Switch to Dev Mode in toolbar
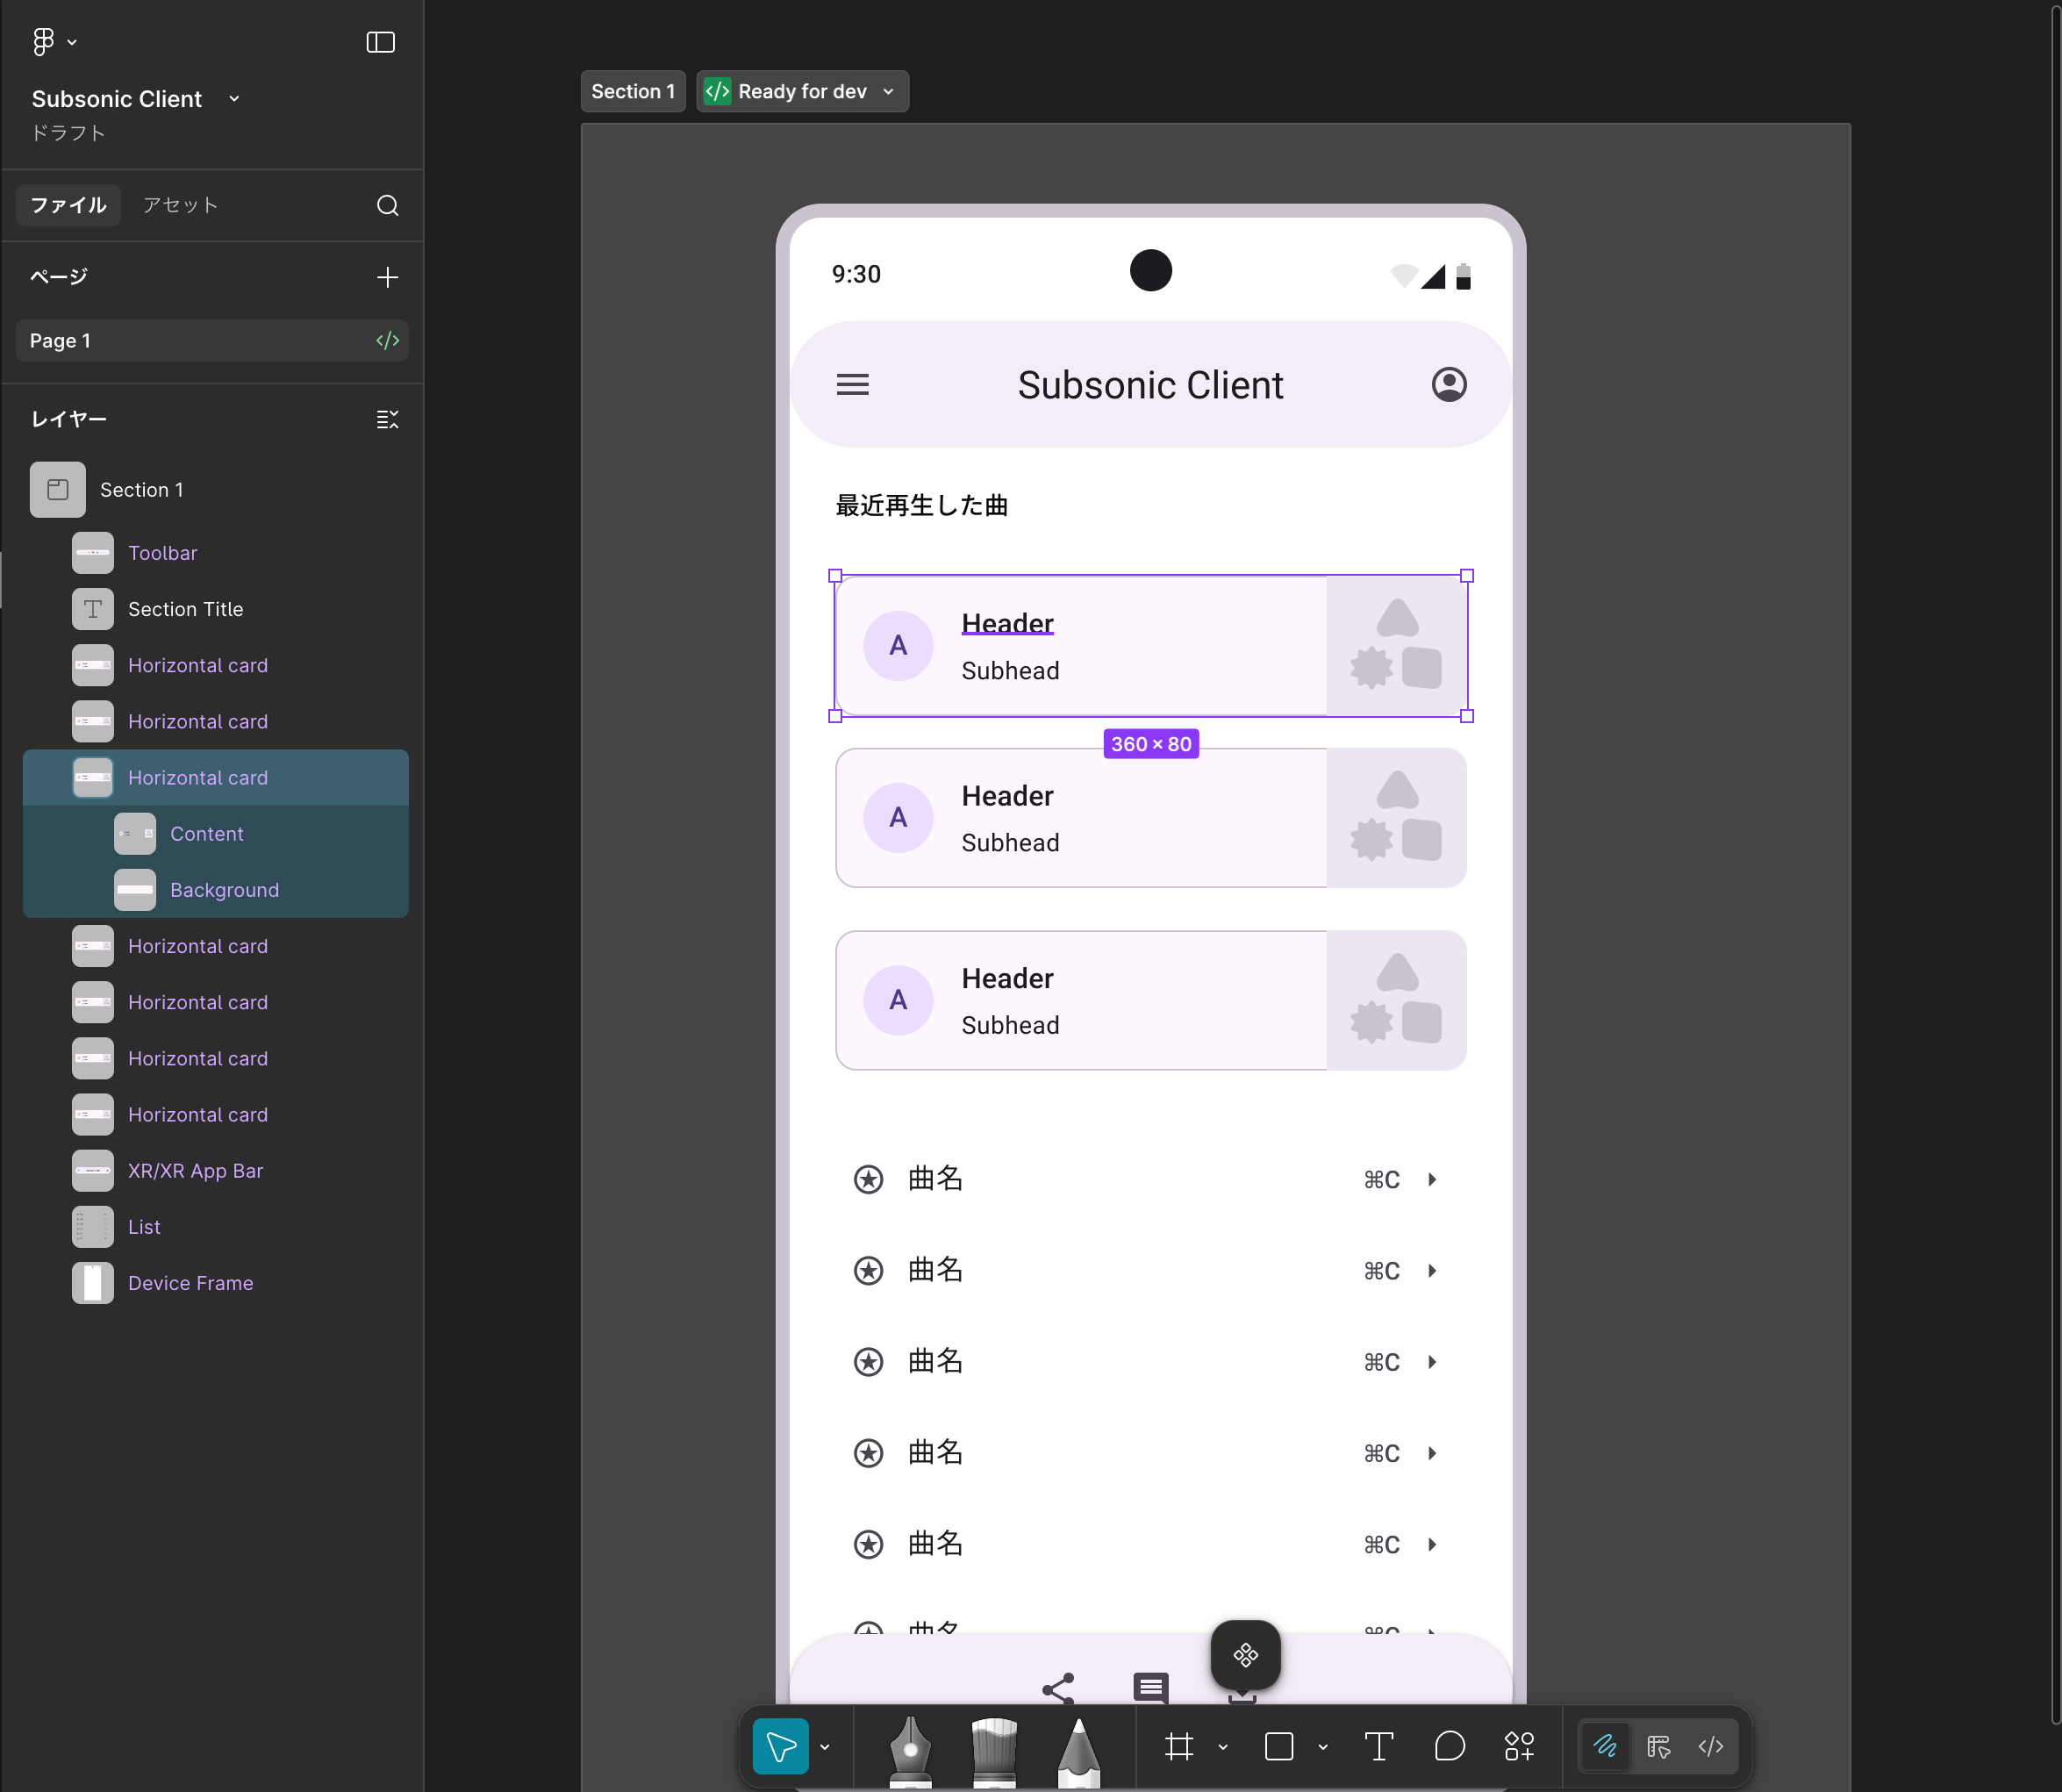2062x1792 pixels. coord(1711,1746)
